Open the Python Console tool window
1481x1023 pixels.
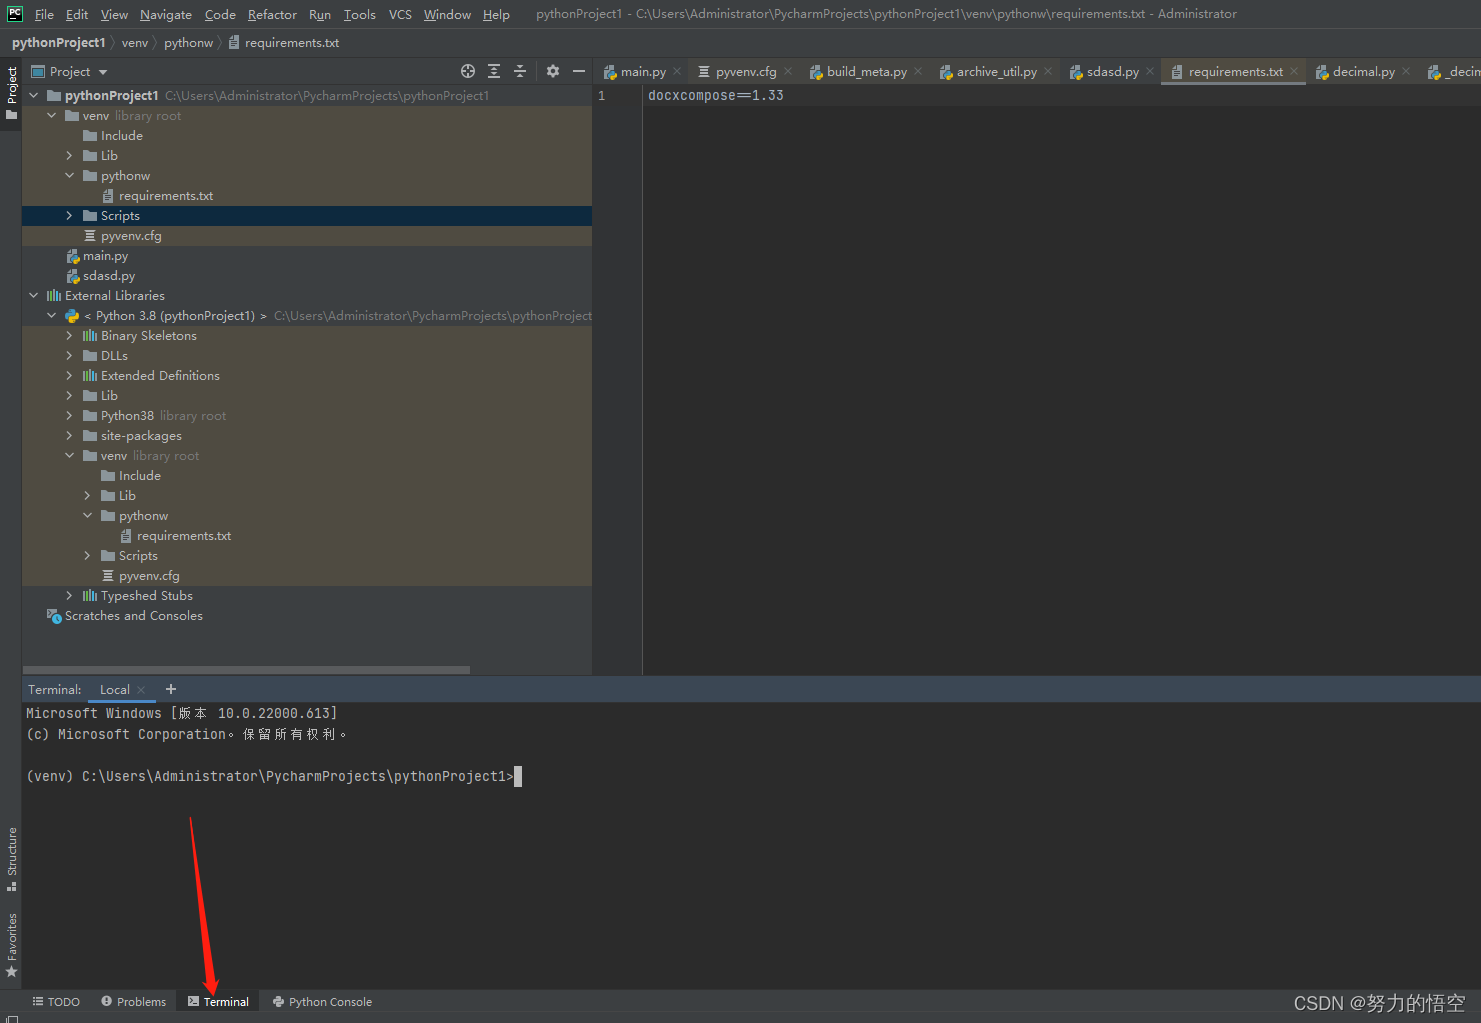point(322,1001)
